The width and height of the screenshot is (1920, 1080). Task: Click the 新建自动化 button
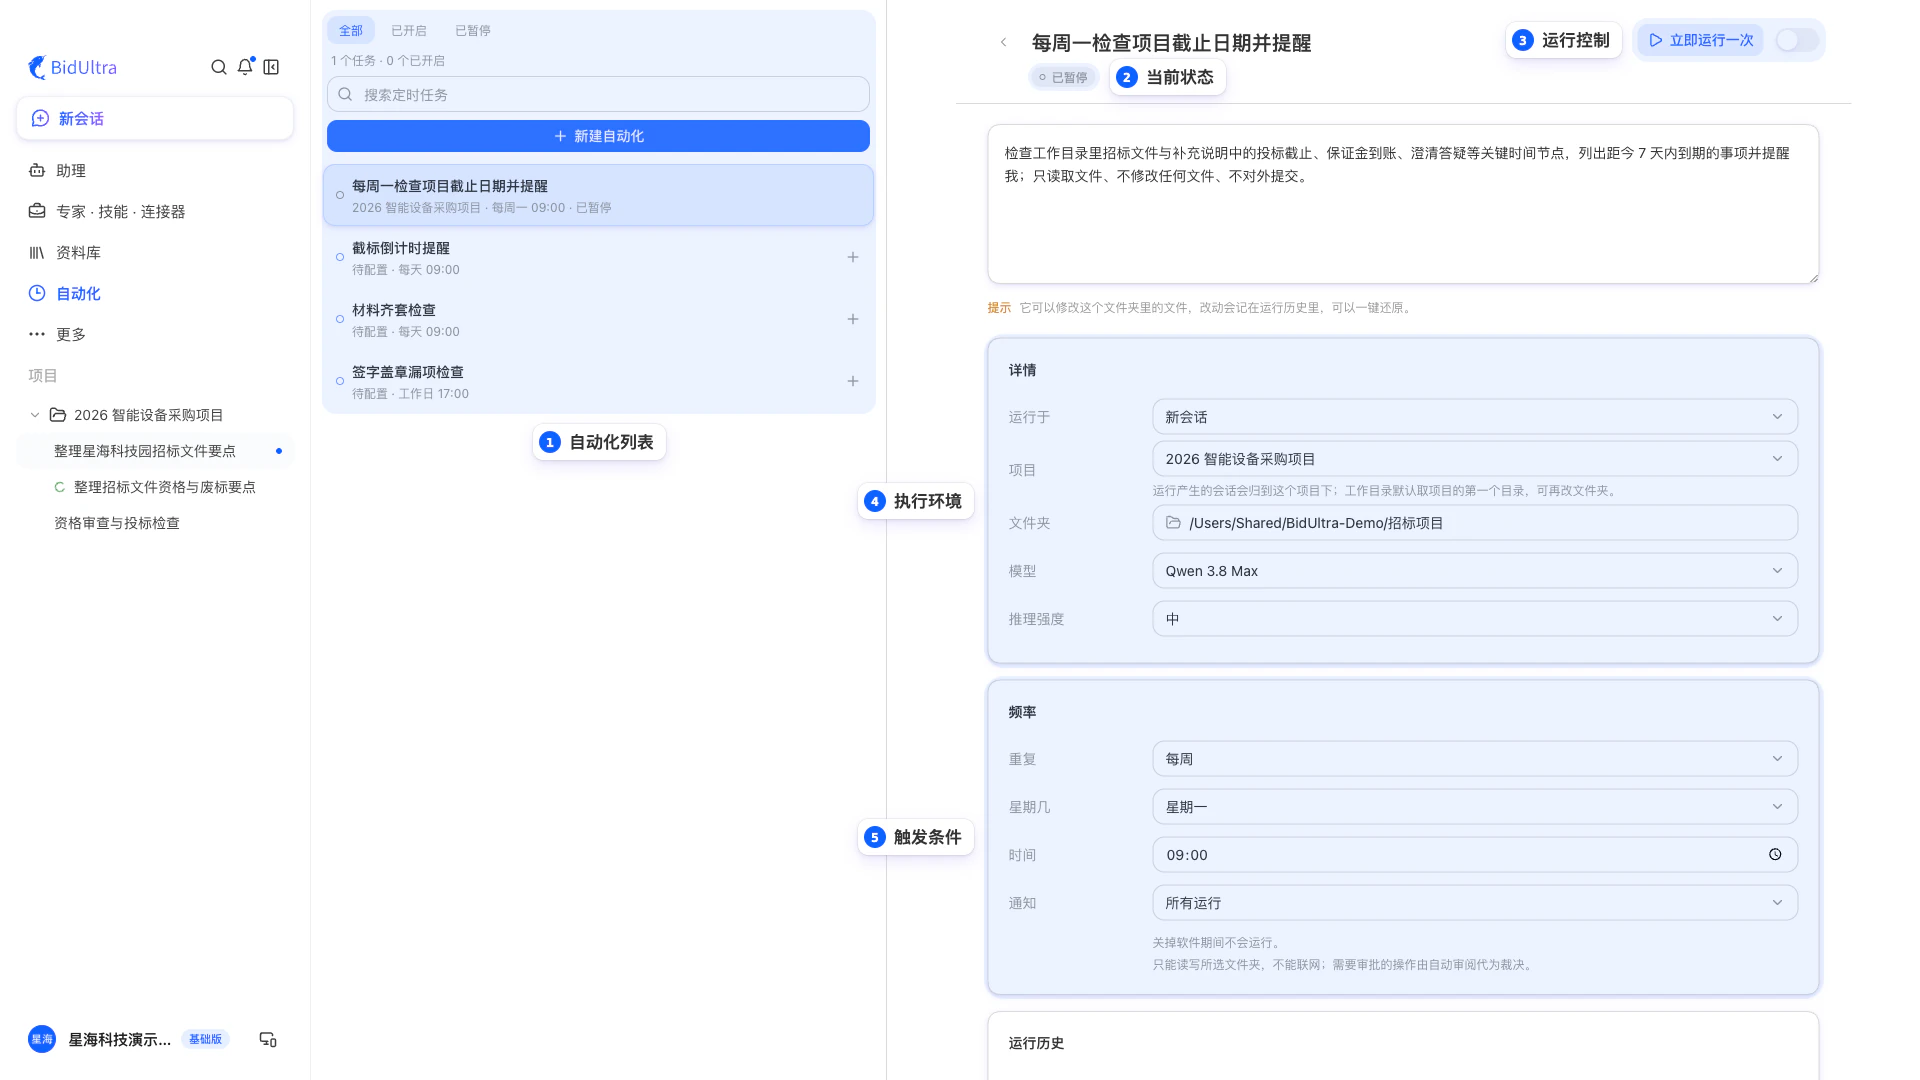click(x=598, y=136)
